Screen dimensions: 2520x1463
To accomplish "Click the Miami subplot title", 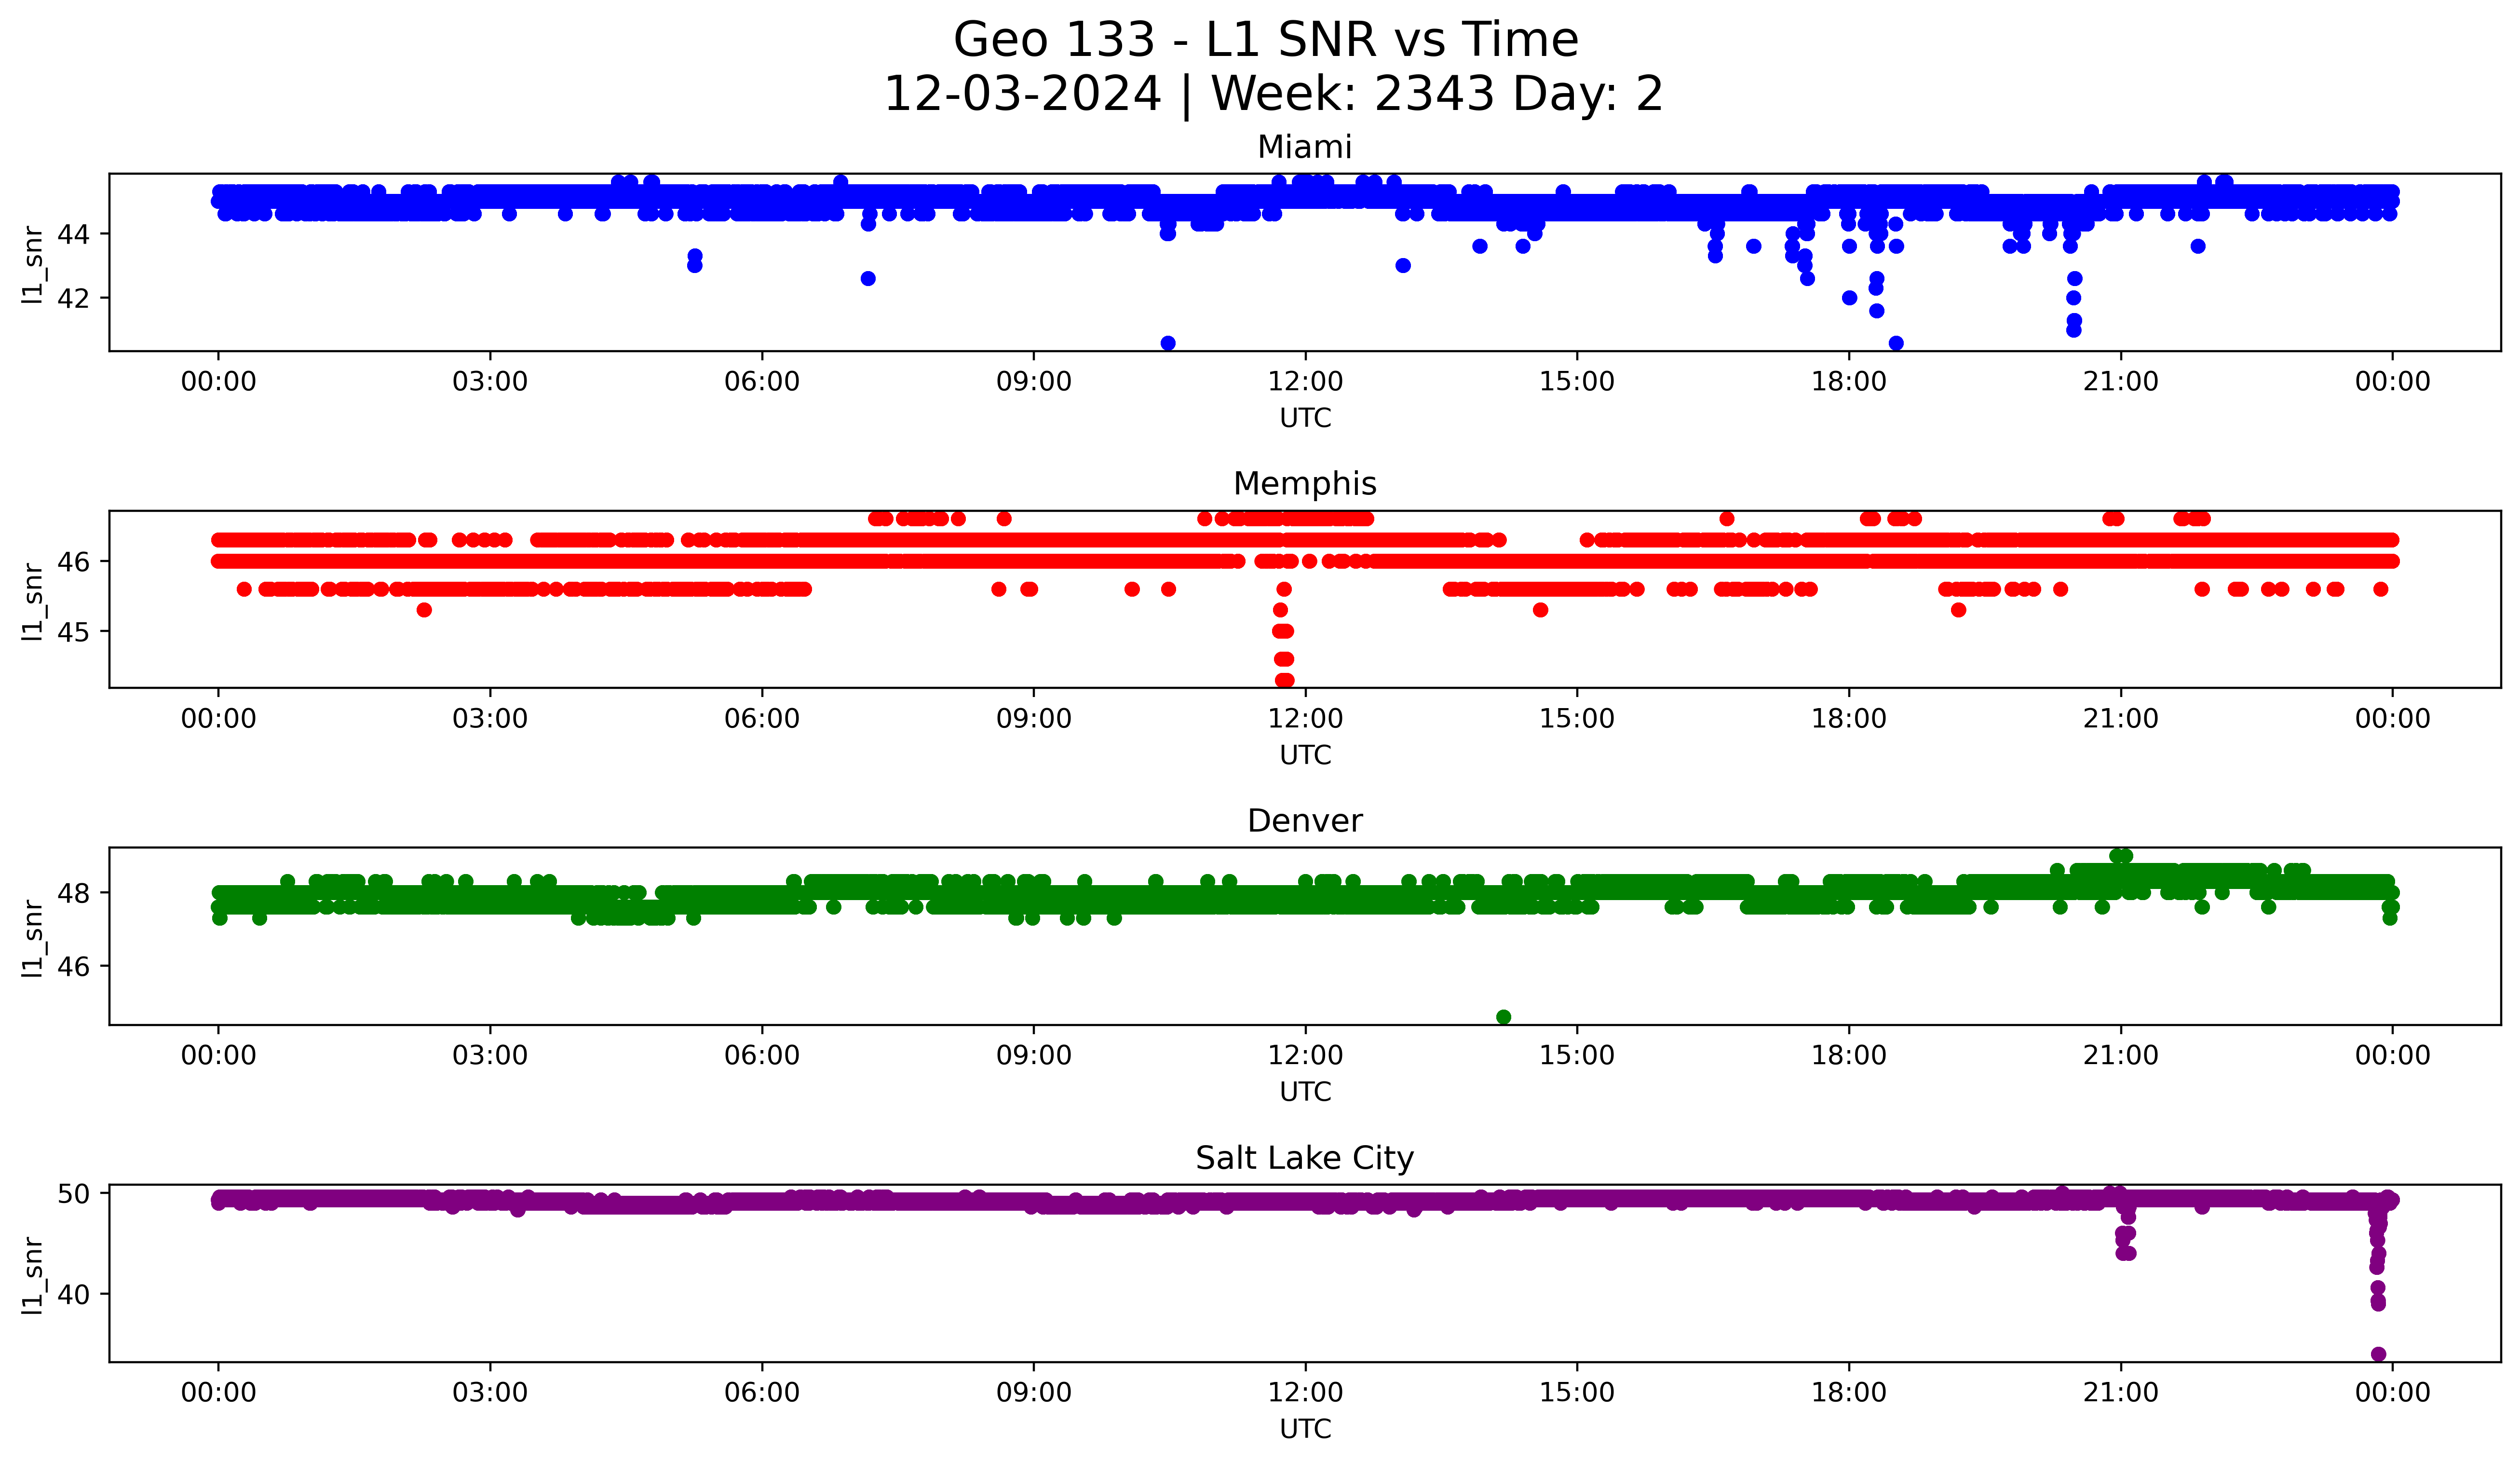I will pos(1304,147).
